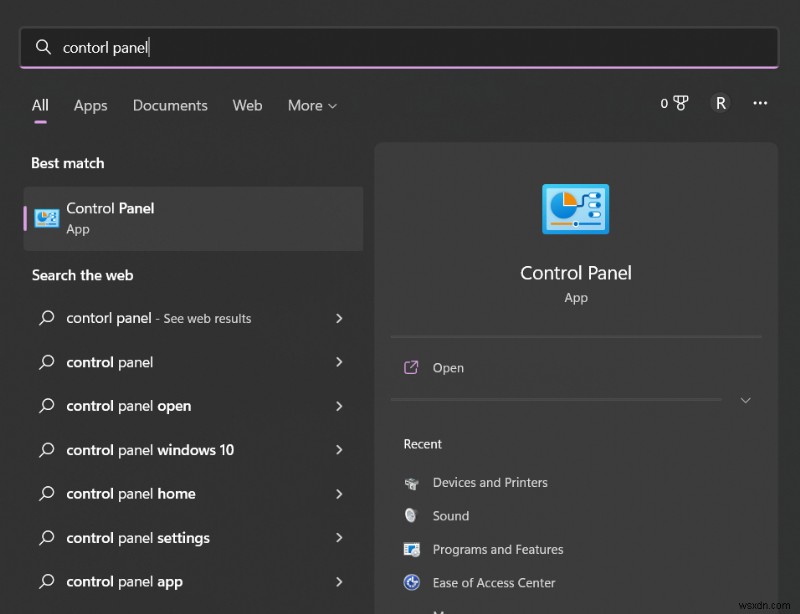Image resolution: width=800 pixels, height=614 pixels.
Task: Open the options ellipsis menu
Action: click(x=760, y=103)
